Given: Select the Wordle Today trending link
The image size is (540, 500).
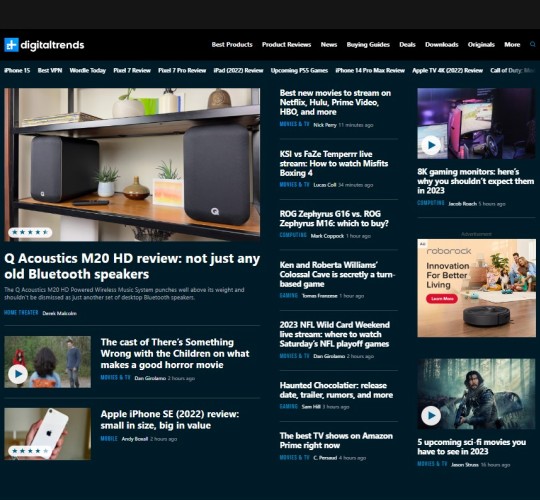Looking at the screenshot, I should point(87,71).
